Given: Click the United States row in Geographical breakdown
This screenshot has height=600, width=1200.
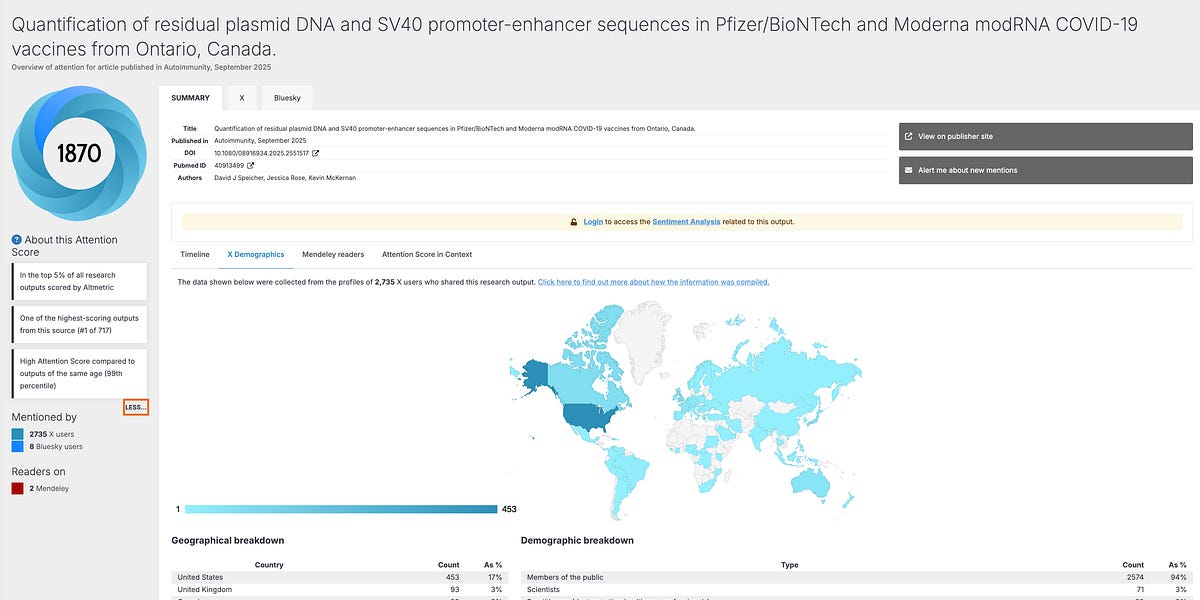Looking at the screenshot, I should 340,577.
